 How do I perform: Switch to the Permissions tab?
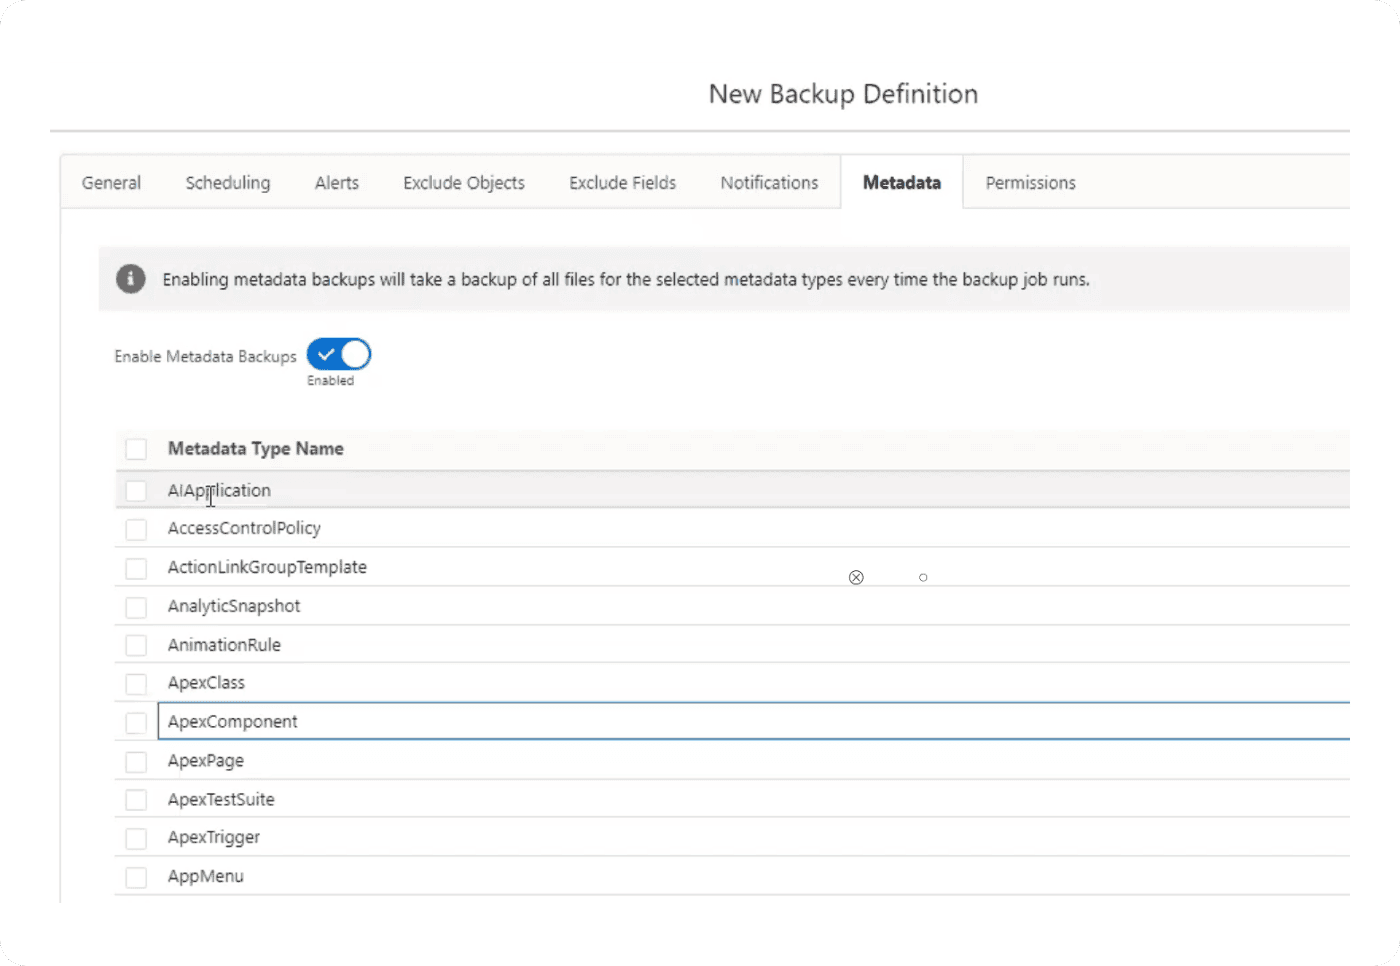pyautogui.click(x=1030, y=183)
